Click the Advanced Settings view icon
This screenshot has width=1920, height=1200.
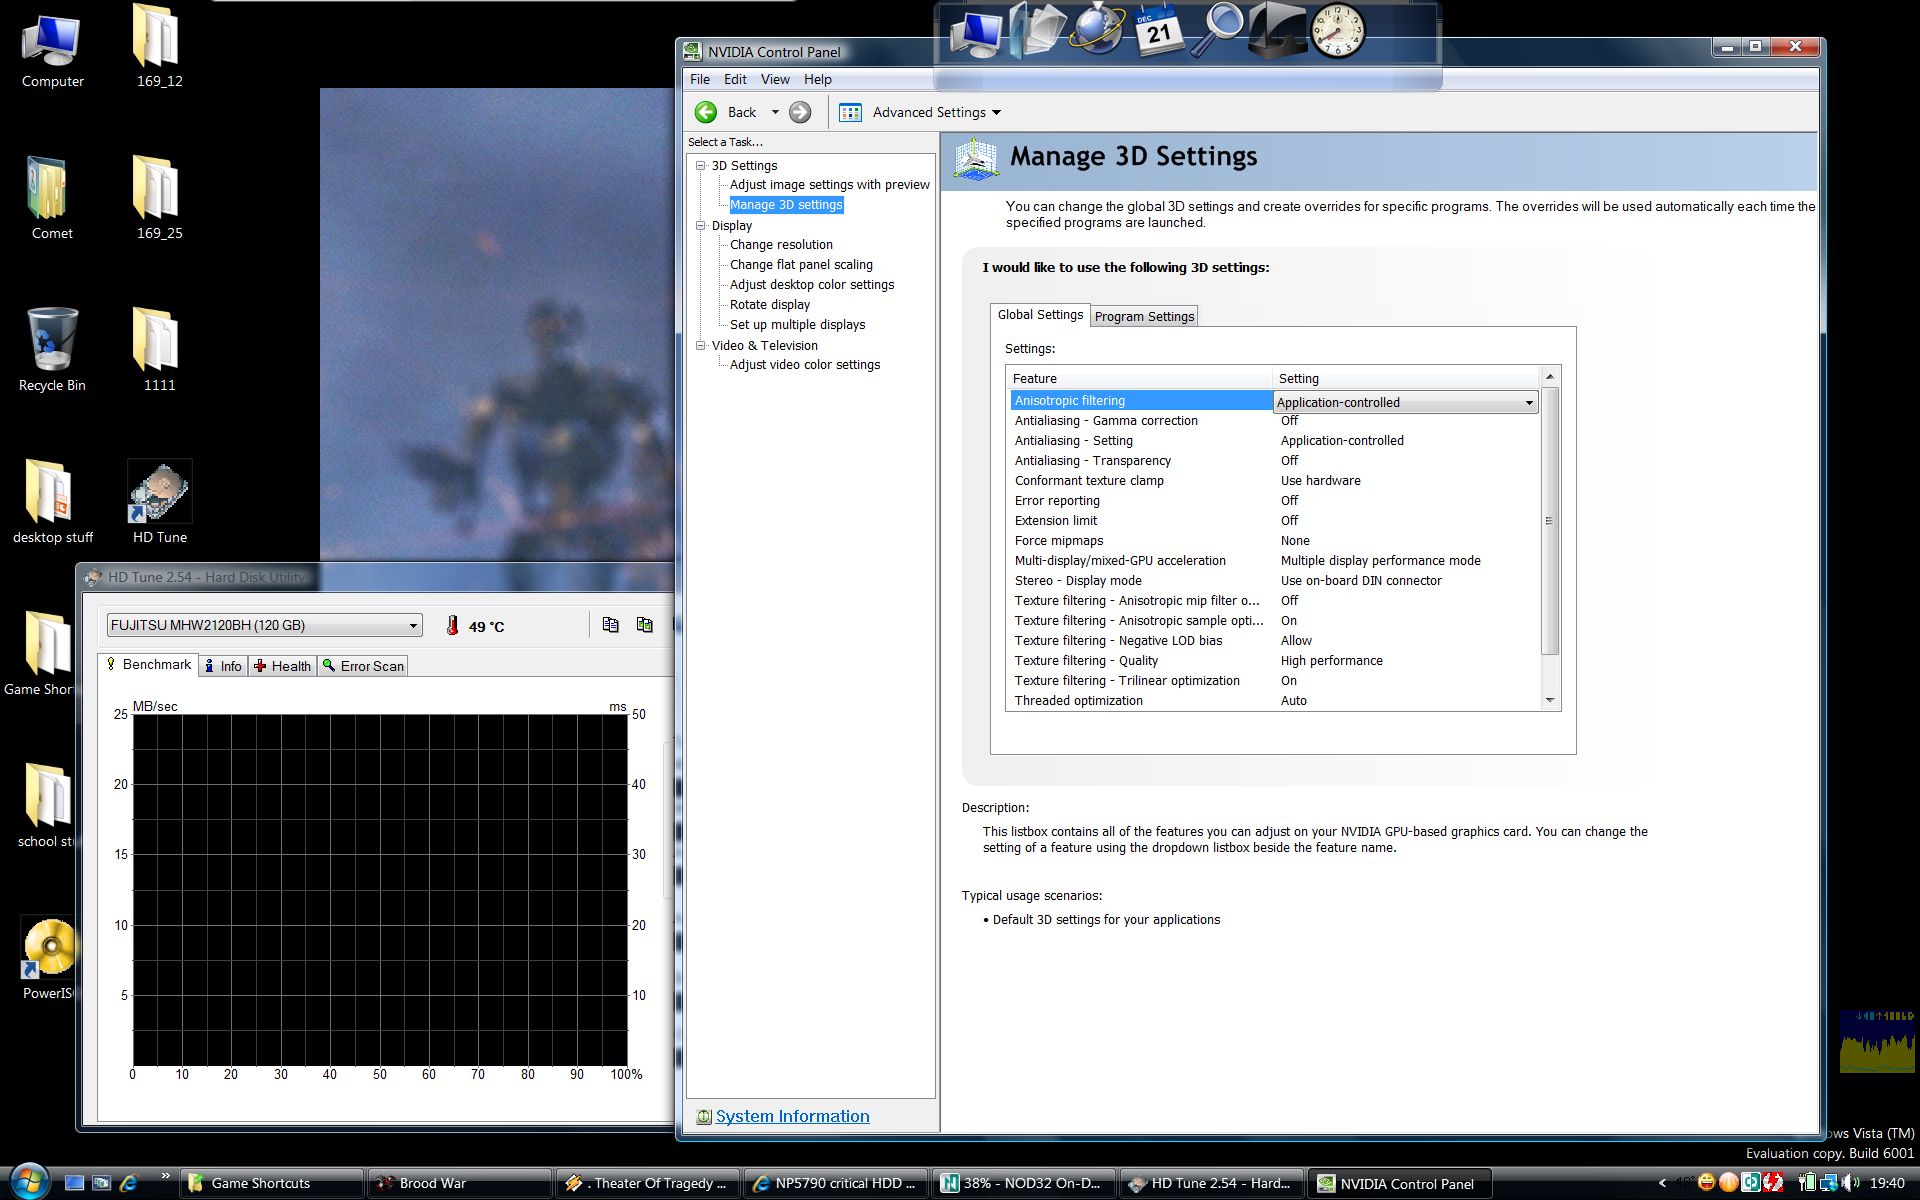[850, 112]
